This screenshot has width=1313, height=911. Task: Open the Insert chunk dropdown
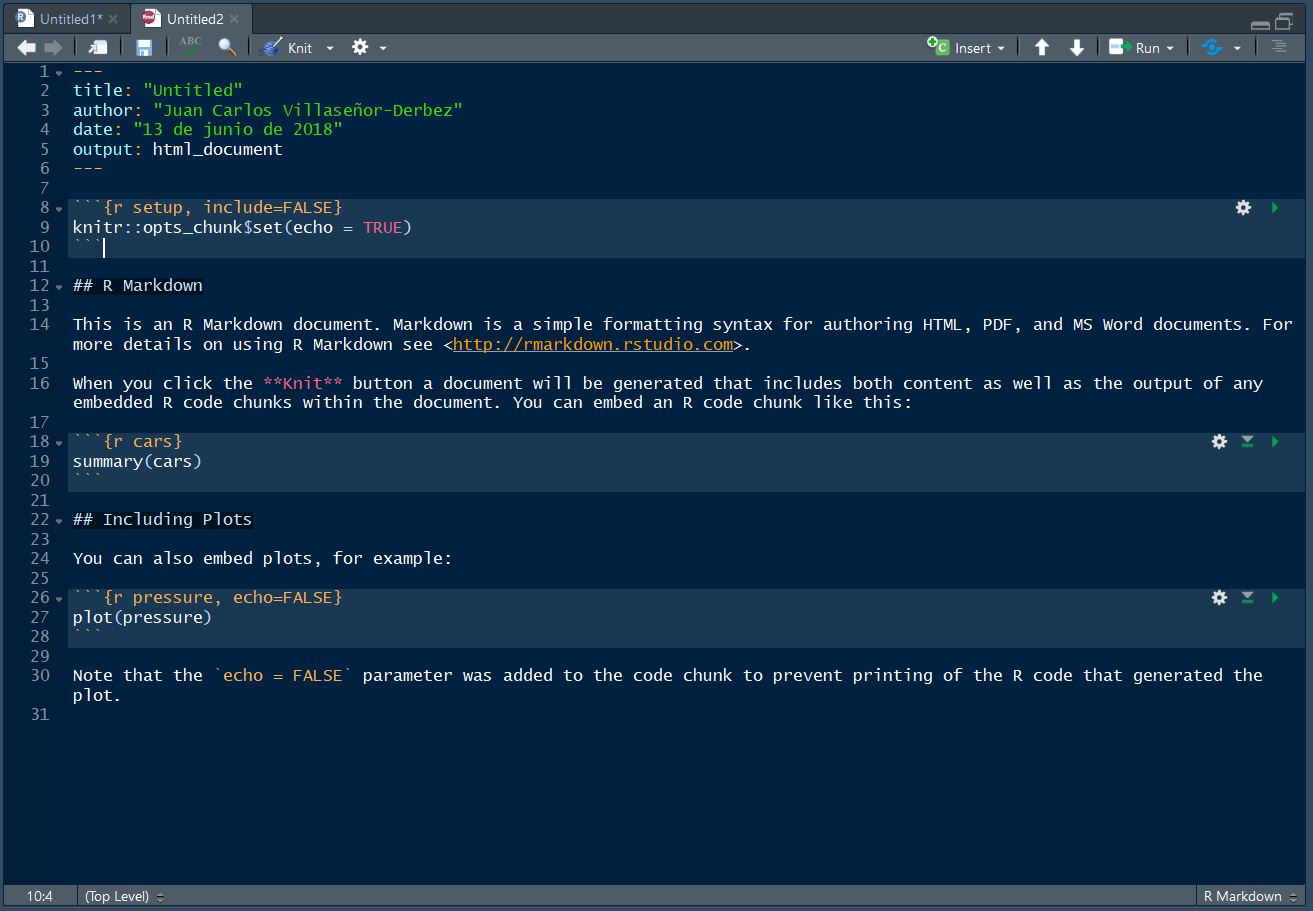point(1000,47)
